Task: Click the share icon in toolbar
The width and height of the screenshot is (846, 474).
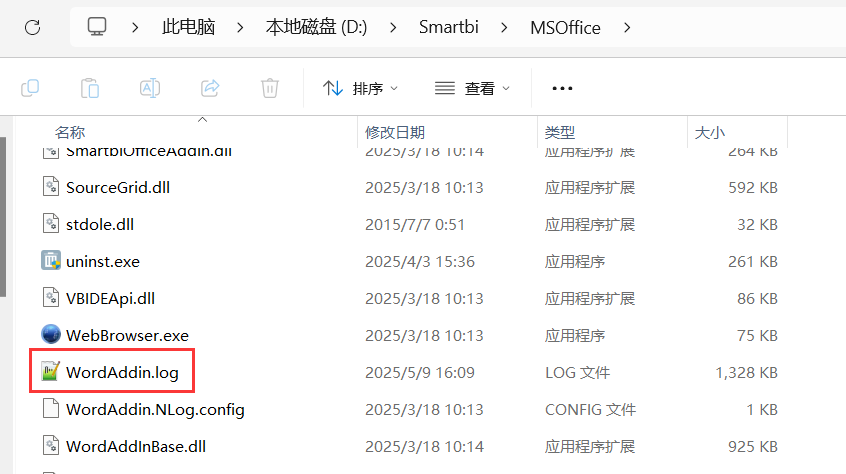Action: [210, 88]
